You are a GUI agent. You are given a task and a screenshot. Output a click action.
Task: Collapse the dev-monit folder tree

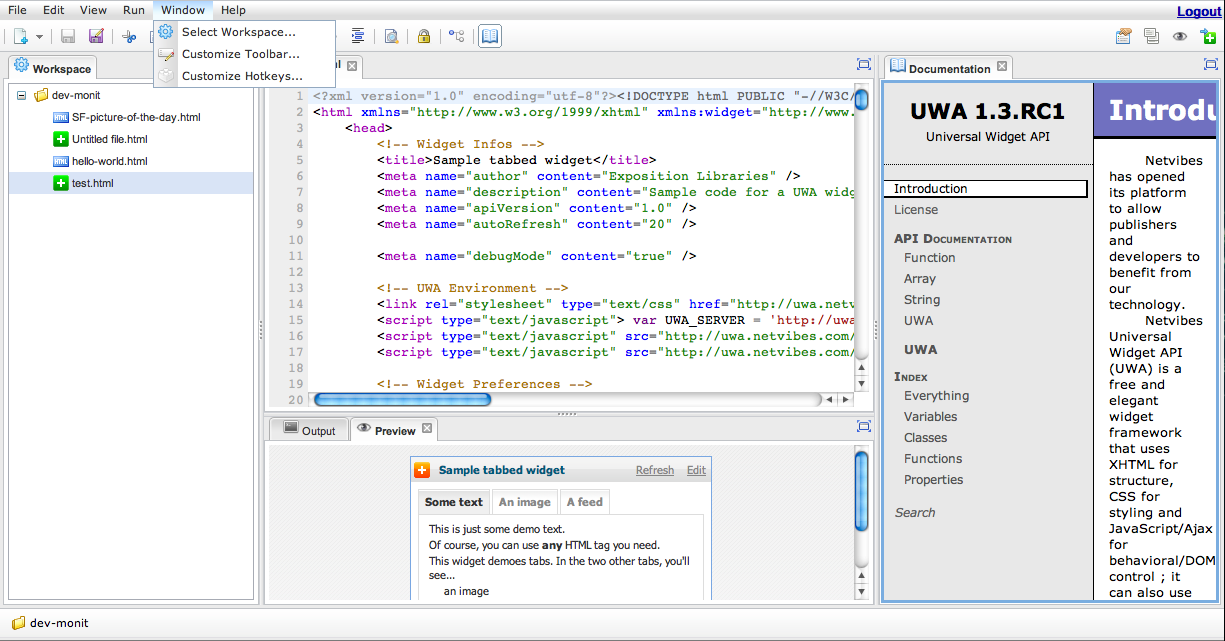[x=21, y=96]
